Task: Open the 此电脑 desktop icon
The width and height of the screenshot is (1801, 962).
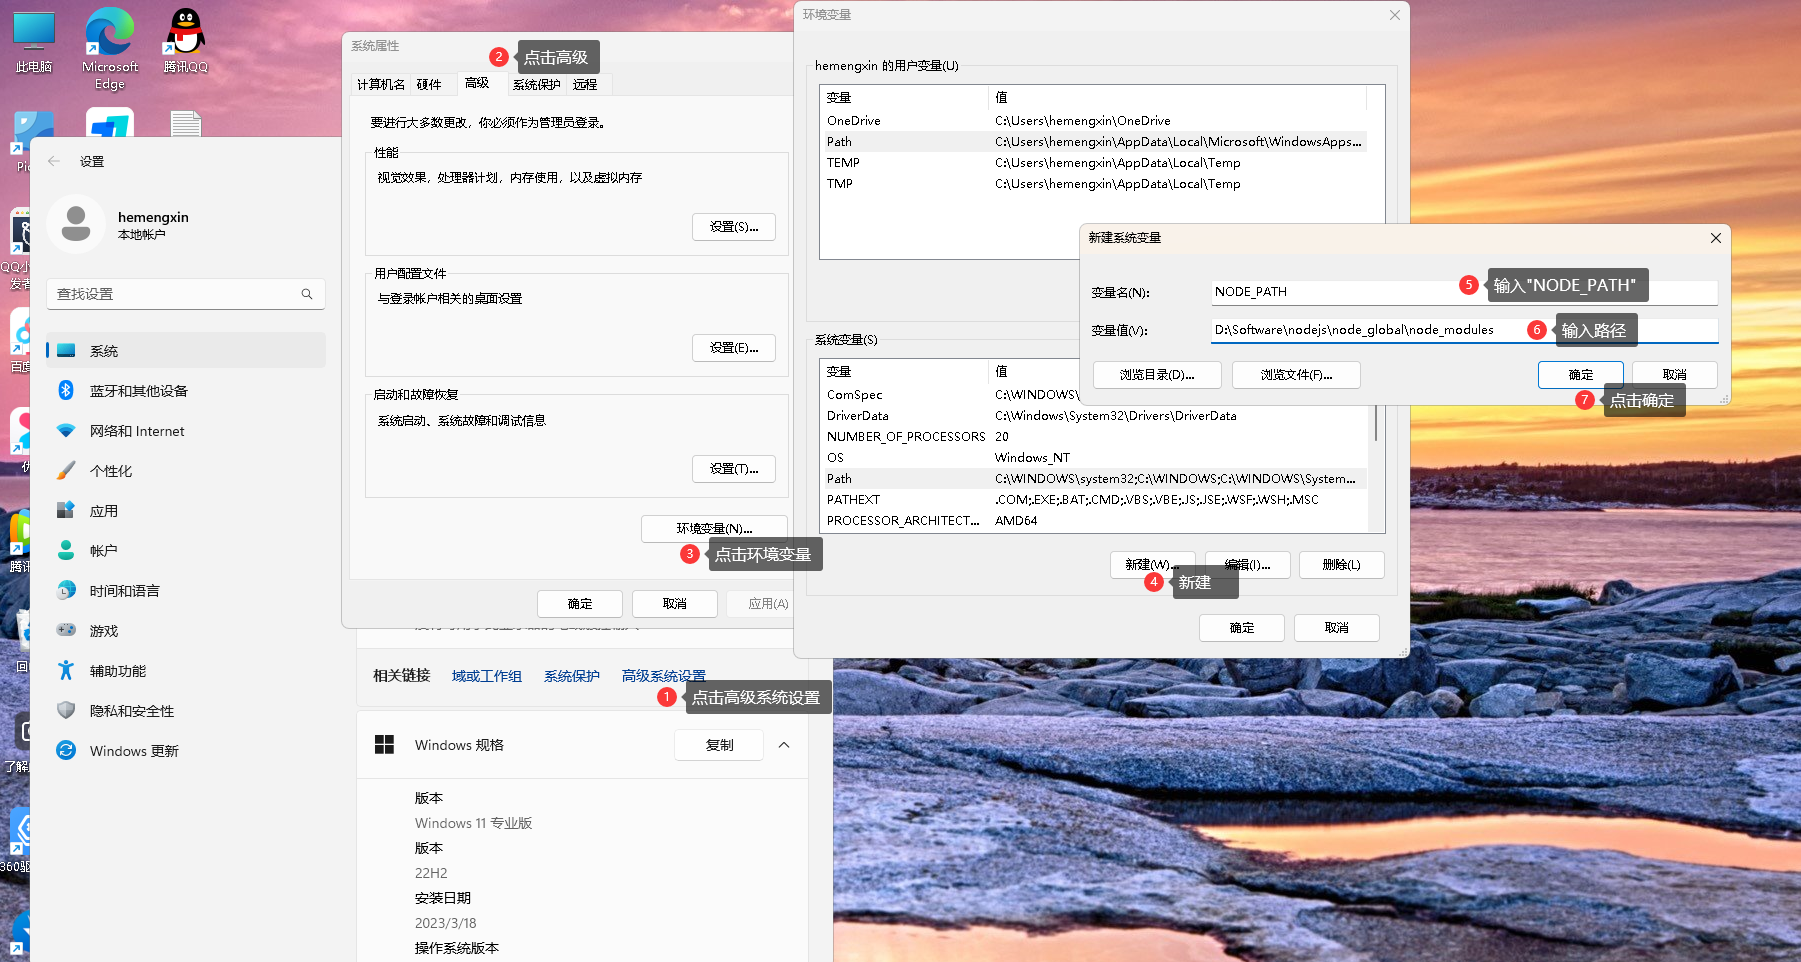Action: click(34, 42)
